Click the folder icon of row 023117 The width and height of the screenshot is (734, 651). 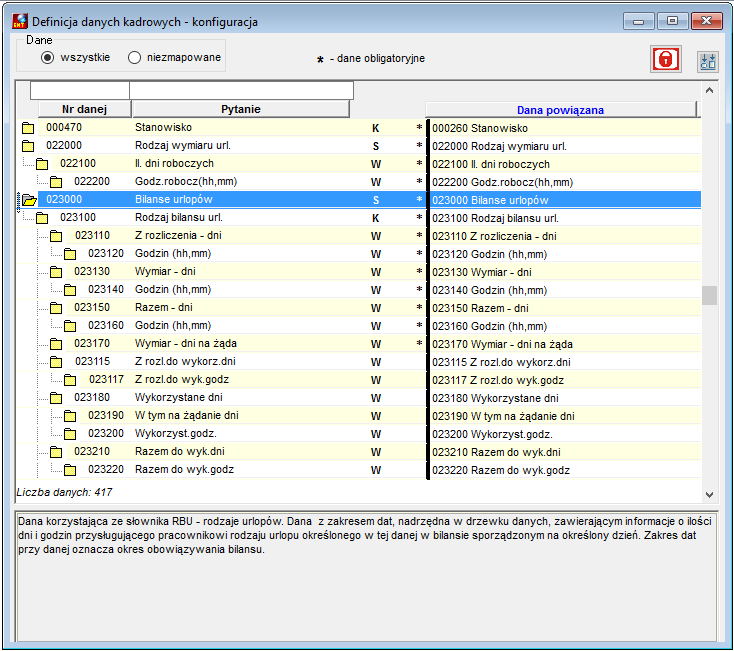point(70,380)
